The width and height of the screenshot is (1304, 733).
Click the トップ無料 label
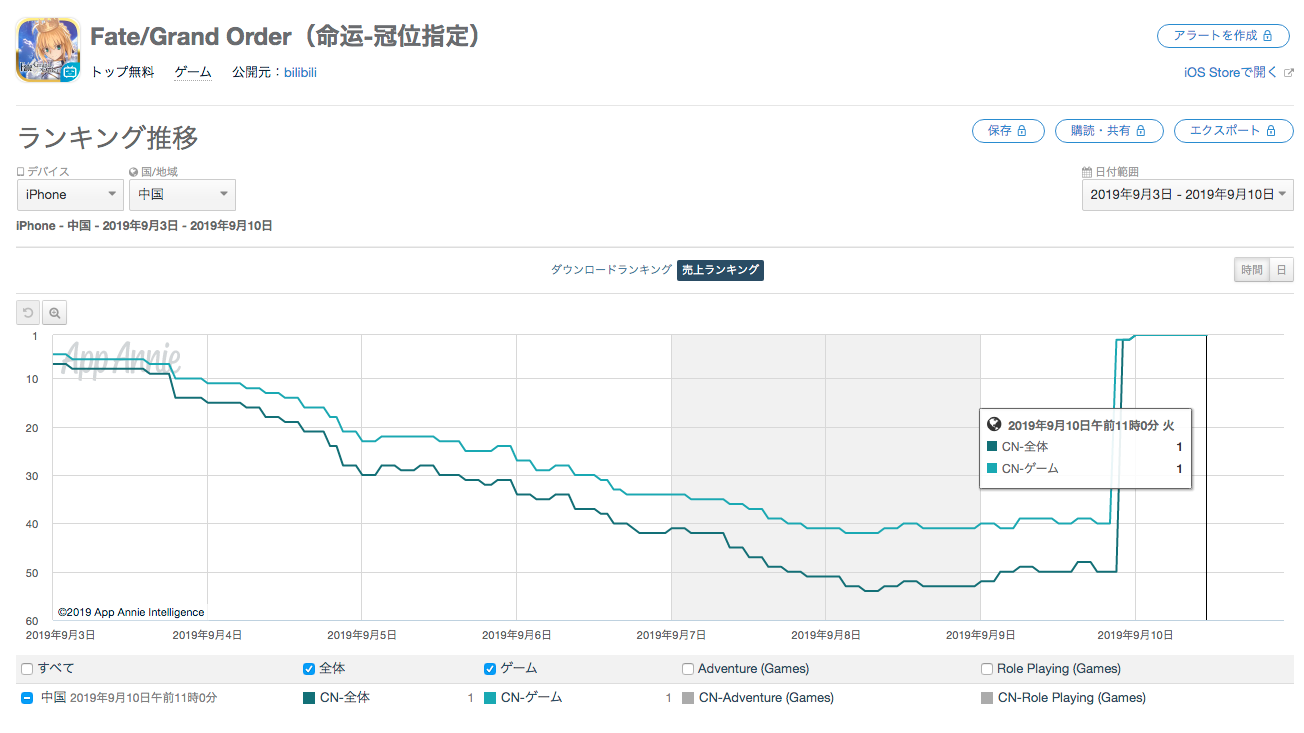(x=122, y=72)
